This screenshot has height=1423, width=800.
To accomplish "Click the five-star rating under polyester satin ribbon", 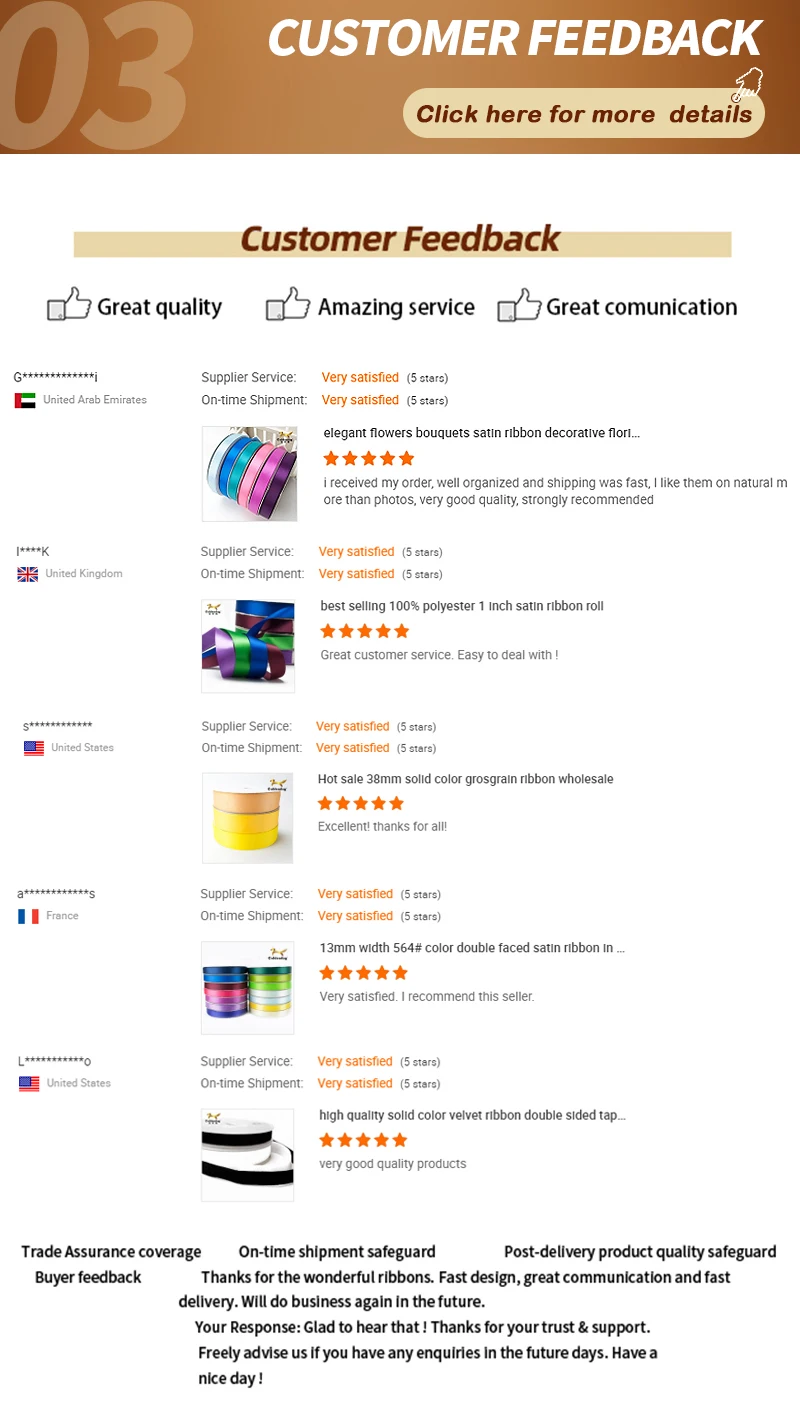I will click(364, 631).
